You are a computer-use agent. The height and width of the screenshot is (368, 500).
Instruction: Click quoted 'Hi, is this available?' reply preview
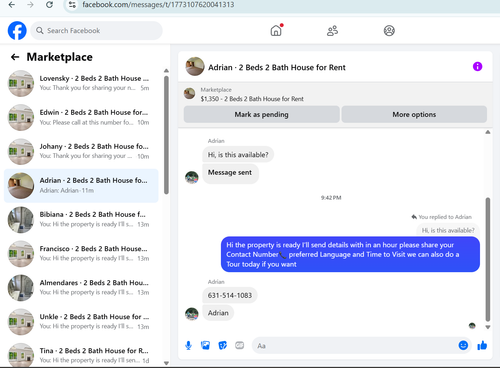448,230
